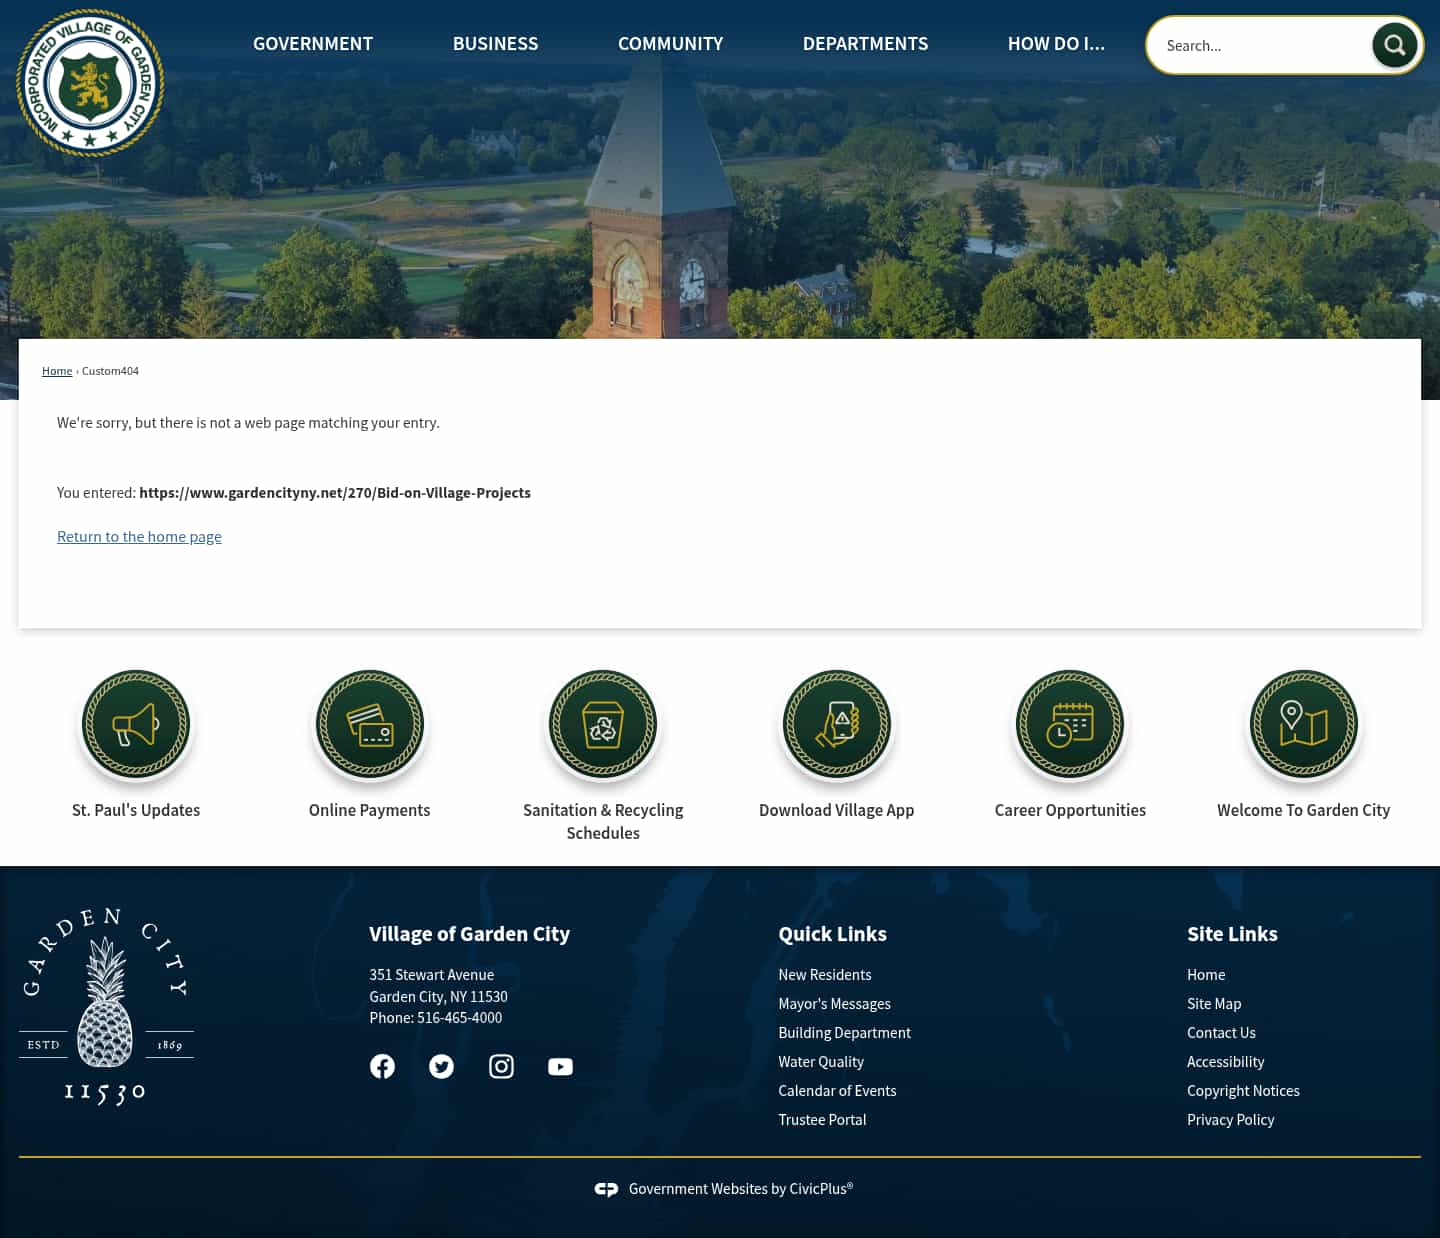Open the GOVERNMENT navigation dropdown
The image size is (1440, 1238).
(x=312, y=43)
